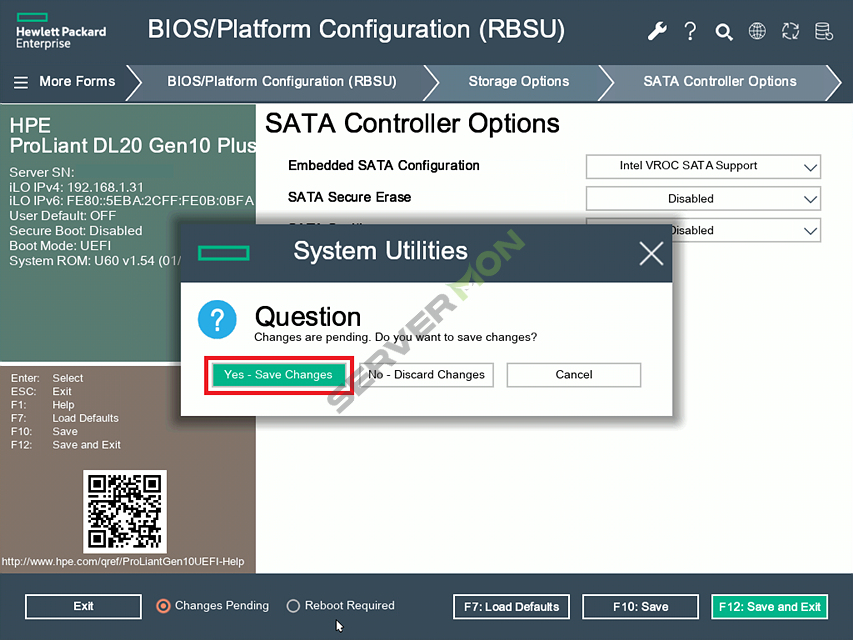Click the SATA Controller Options page heading

tap(412, 124)
